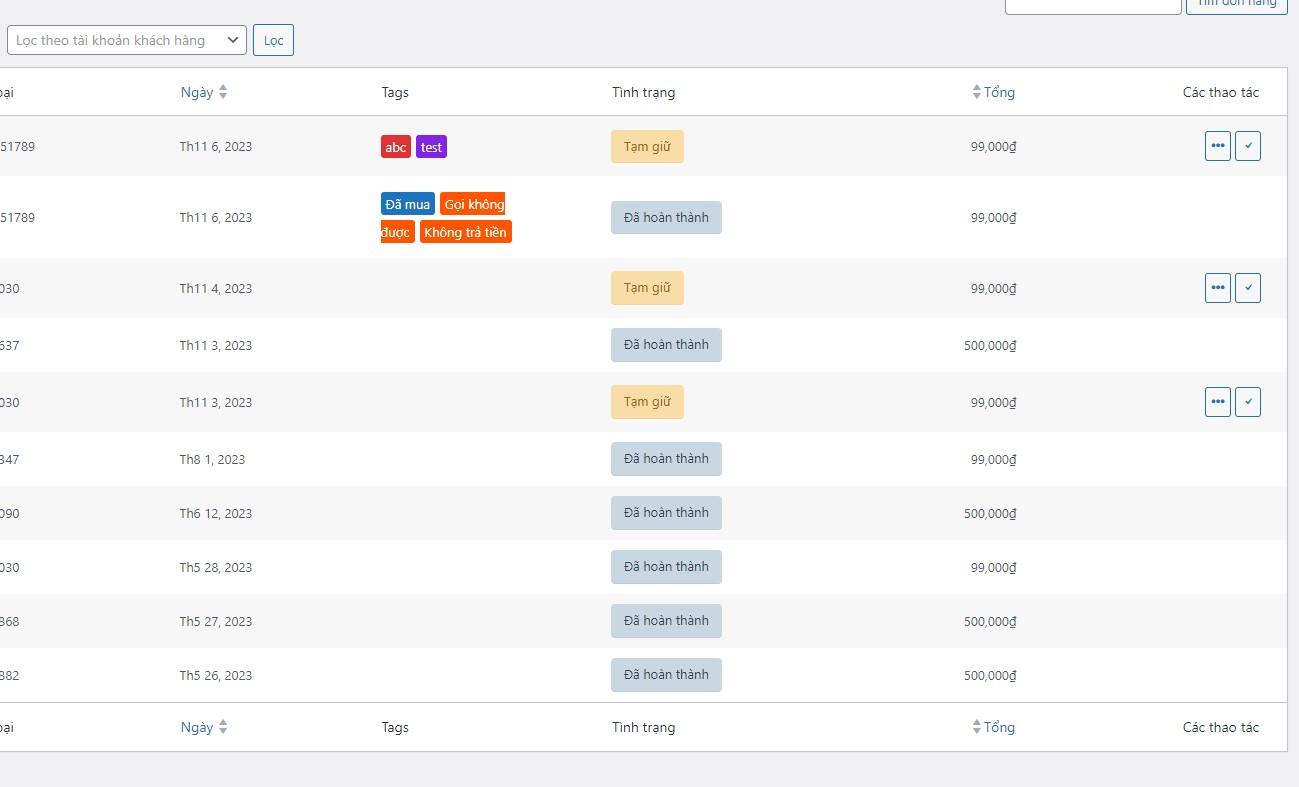
Task: Mark the Th11 4, 2023 order complete with the checkmark
Action: click(1248, 288)
